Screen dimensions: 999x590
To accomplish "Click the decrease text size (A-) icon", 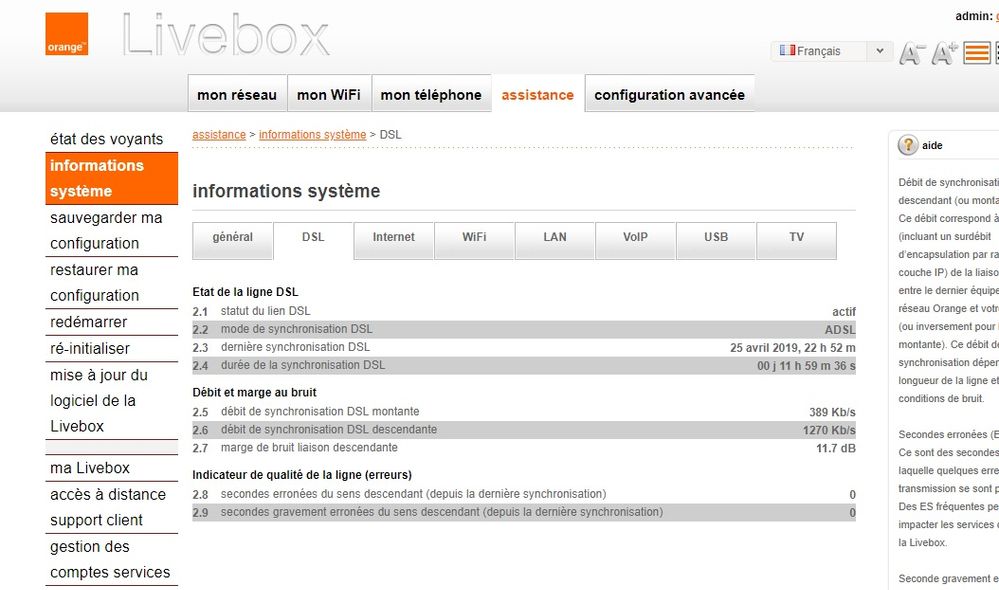I will click(910, 52).
